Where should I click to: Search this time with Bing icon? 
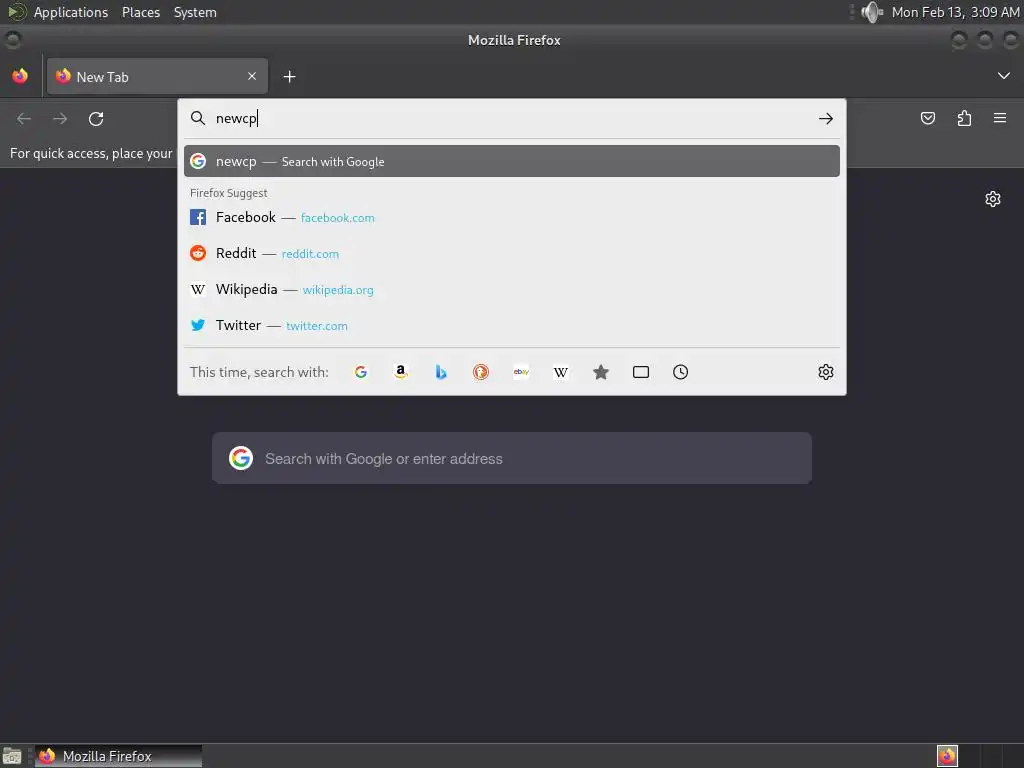[x=441, y=372]
